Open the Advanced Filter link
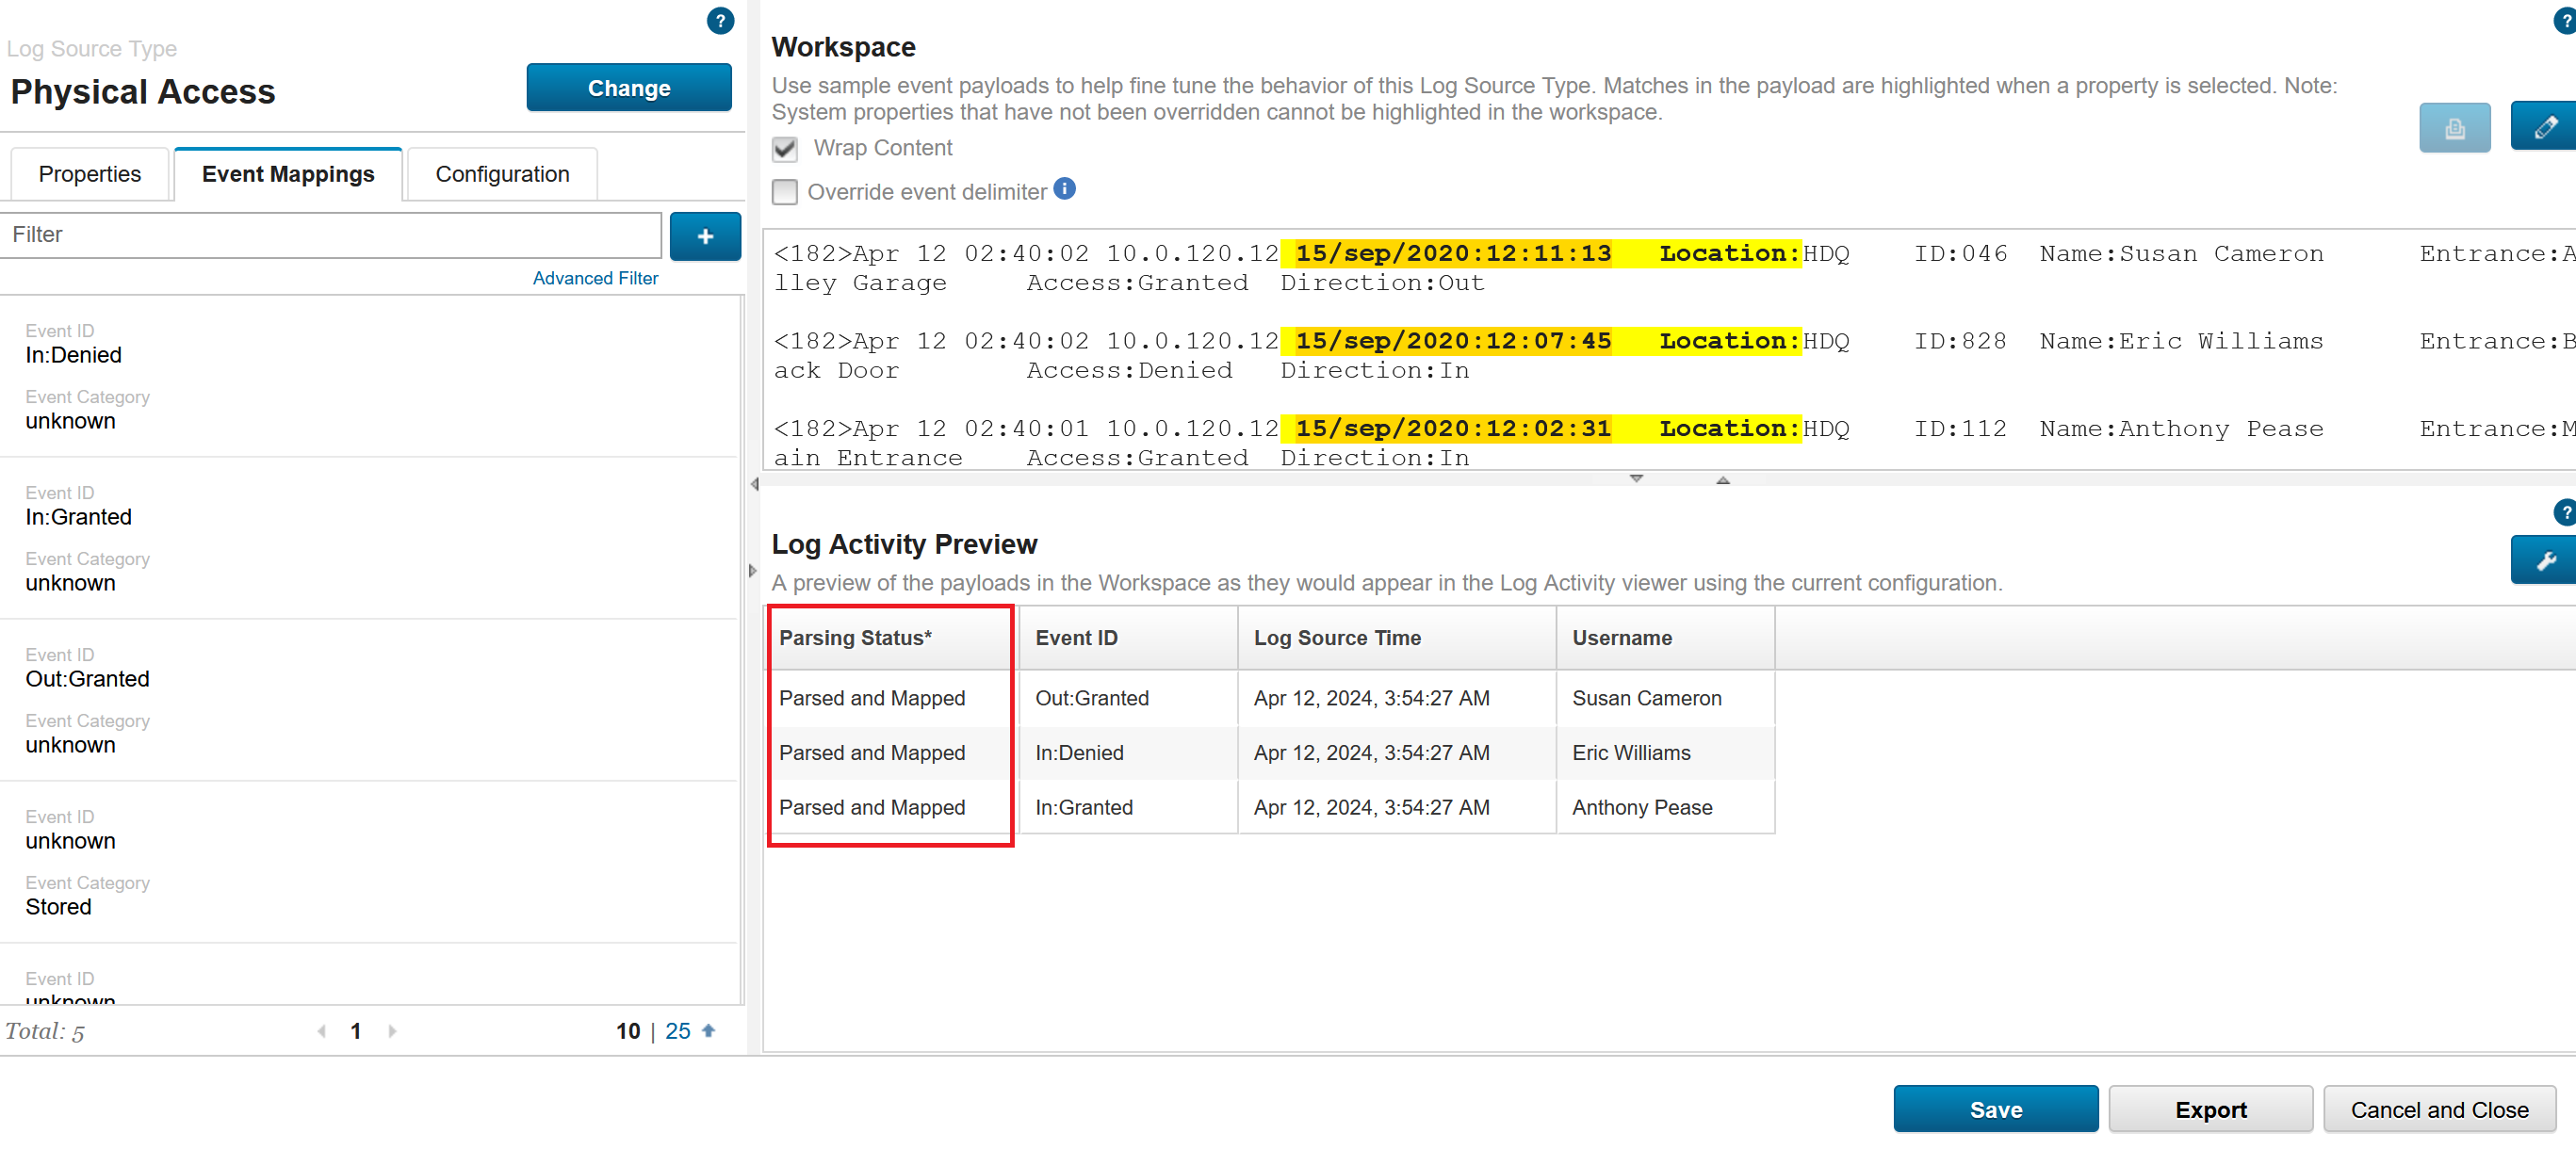2576x1149 pixels. (x=595, y=278)
